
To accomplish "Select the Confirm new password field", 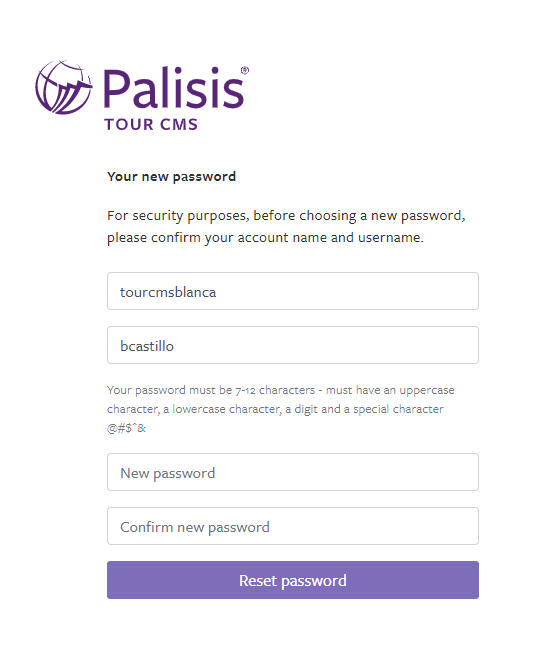I will (293, 526).
